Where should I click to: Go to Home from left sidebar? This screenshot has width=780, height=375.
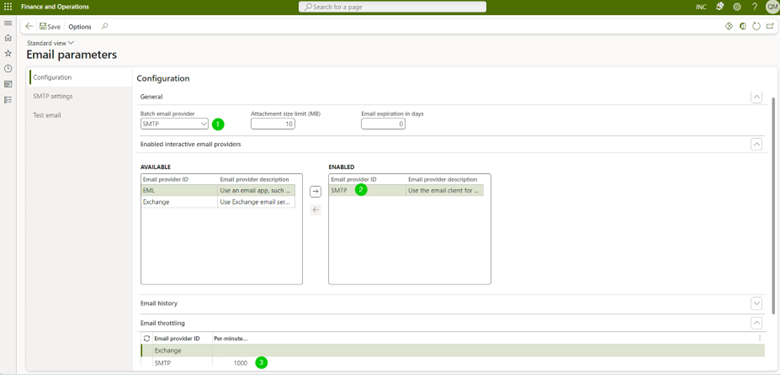[x=8, y=38]
